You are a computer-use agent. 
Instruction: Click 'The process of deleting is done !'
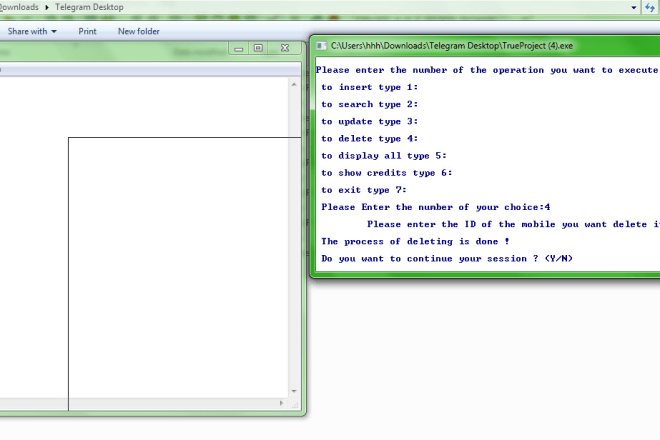tap(415, 242)
